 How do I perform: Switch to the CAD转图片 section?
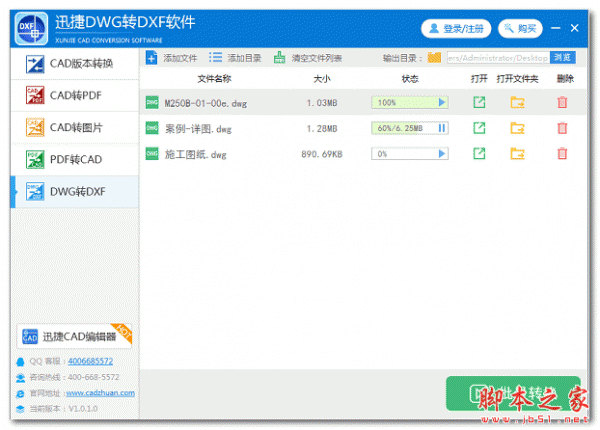pos(75,127)
